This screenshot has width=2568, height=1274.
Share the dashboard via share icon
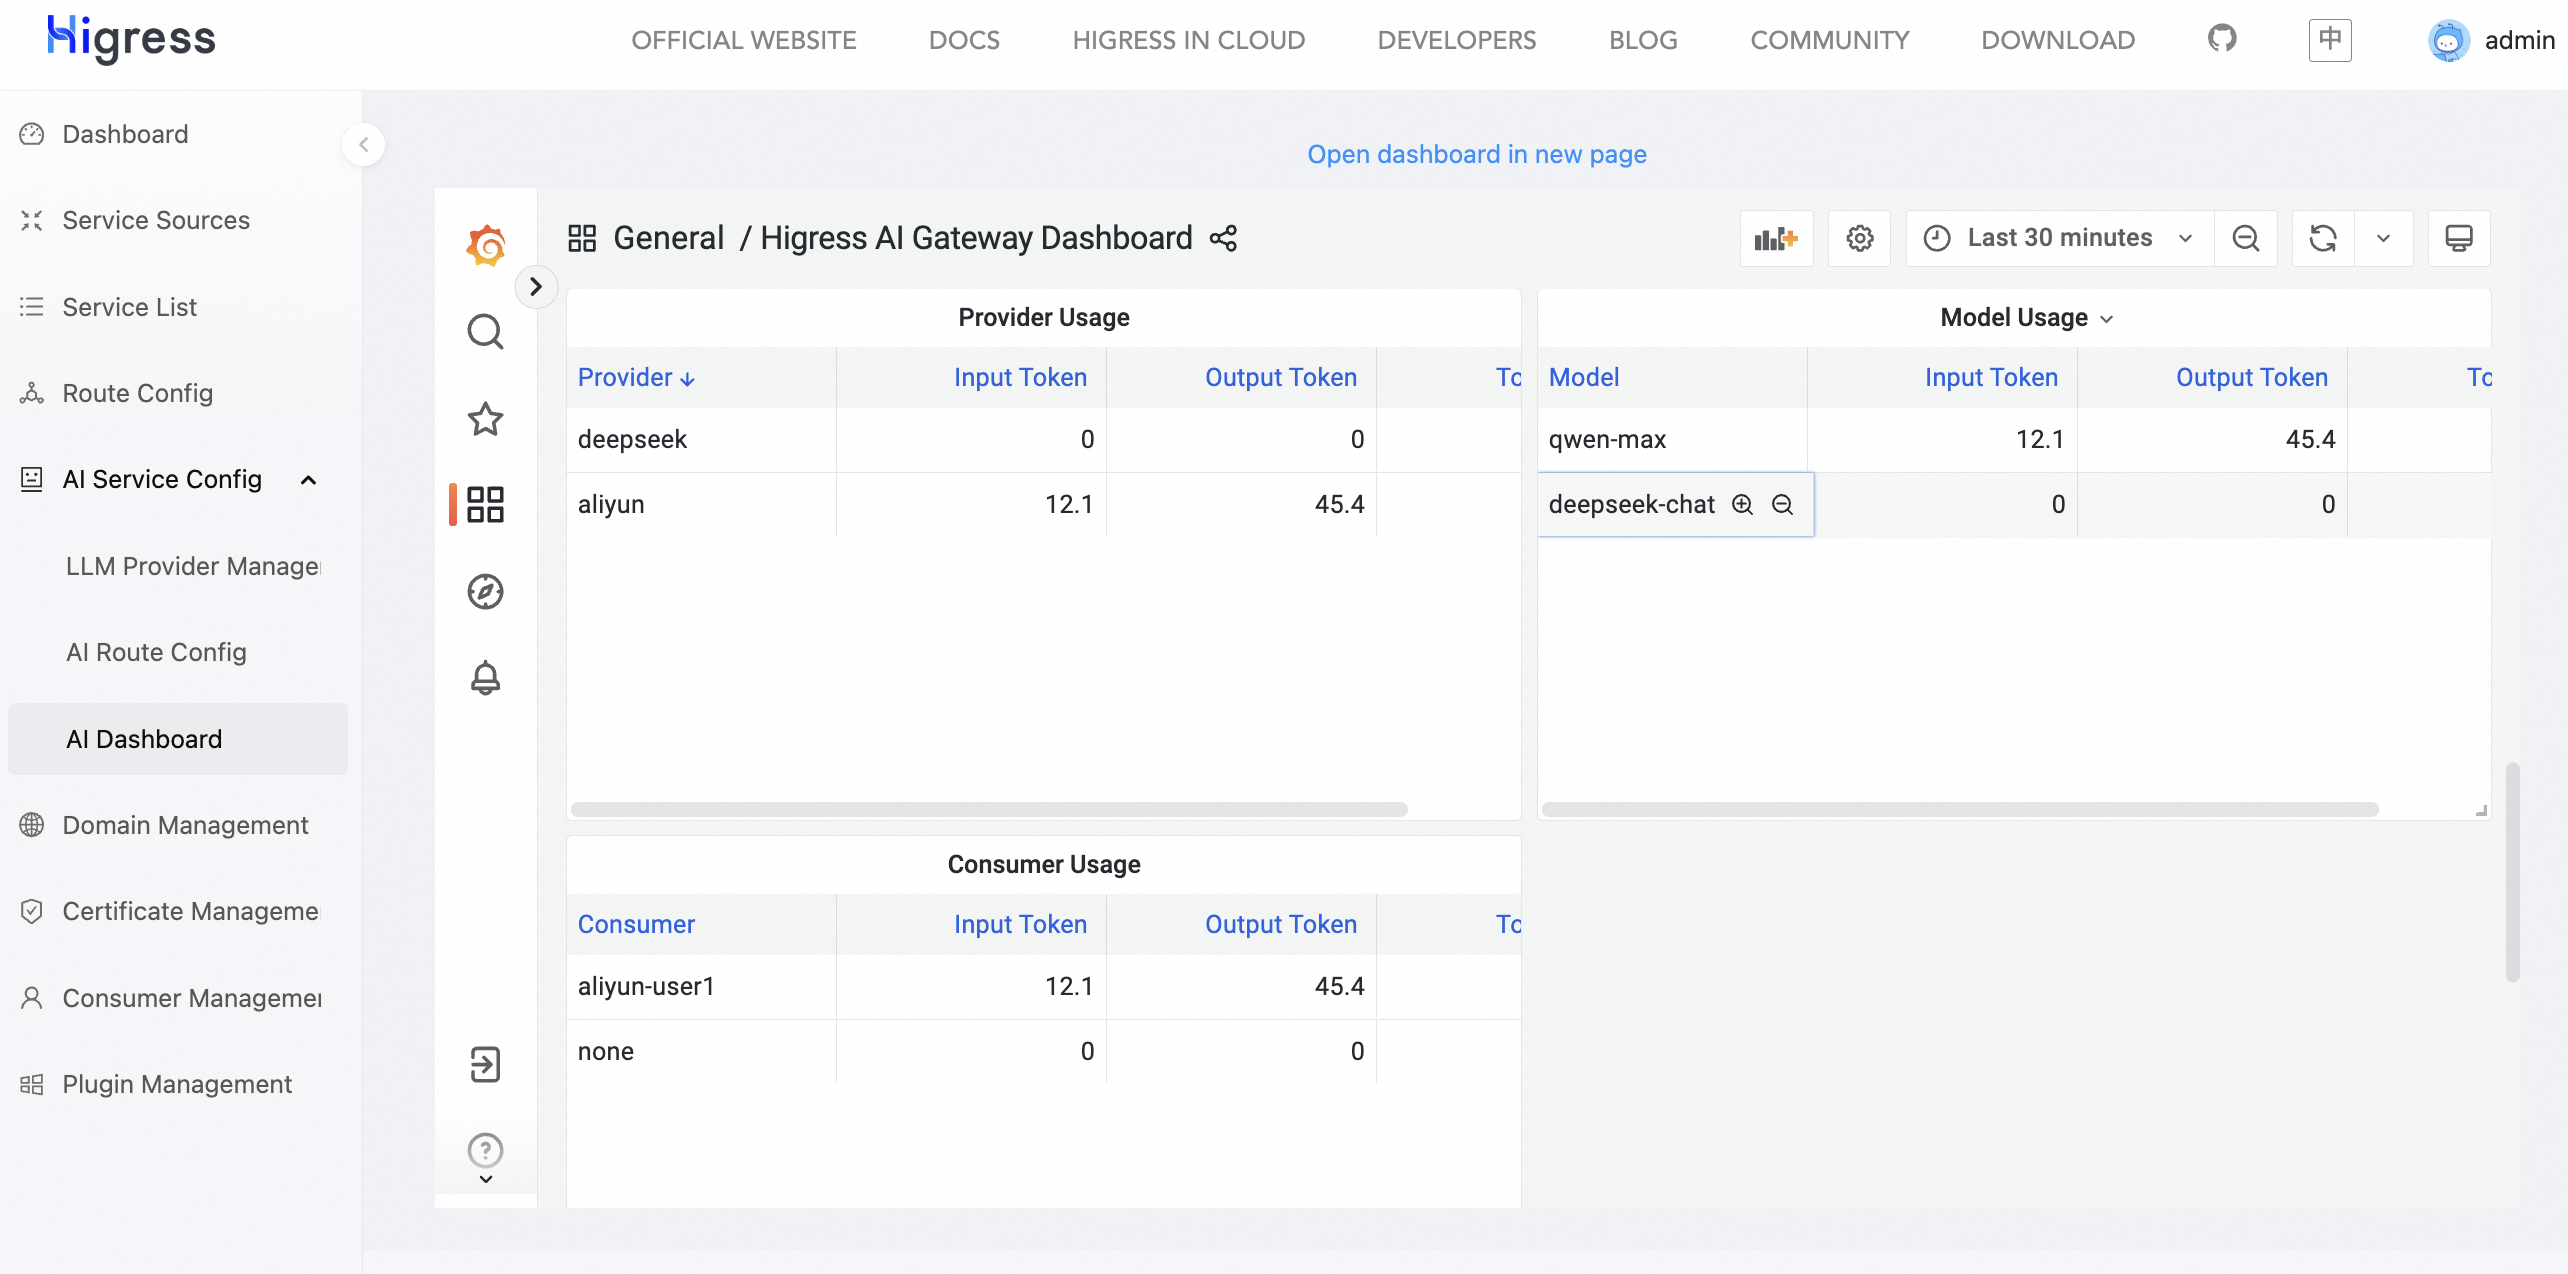[x=1224, y=238]
